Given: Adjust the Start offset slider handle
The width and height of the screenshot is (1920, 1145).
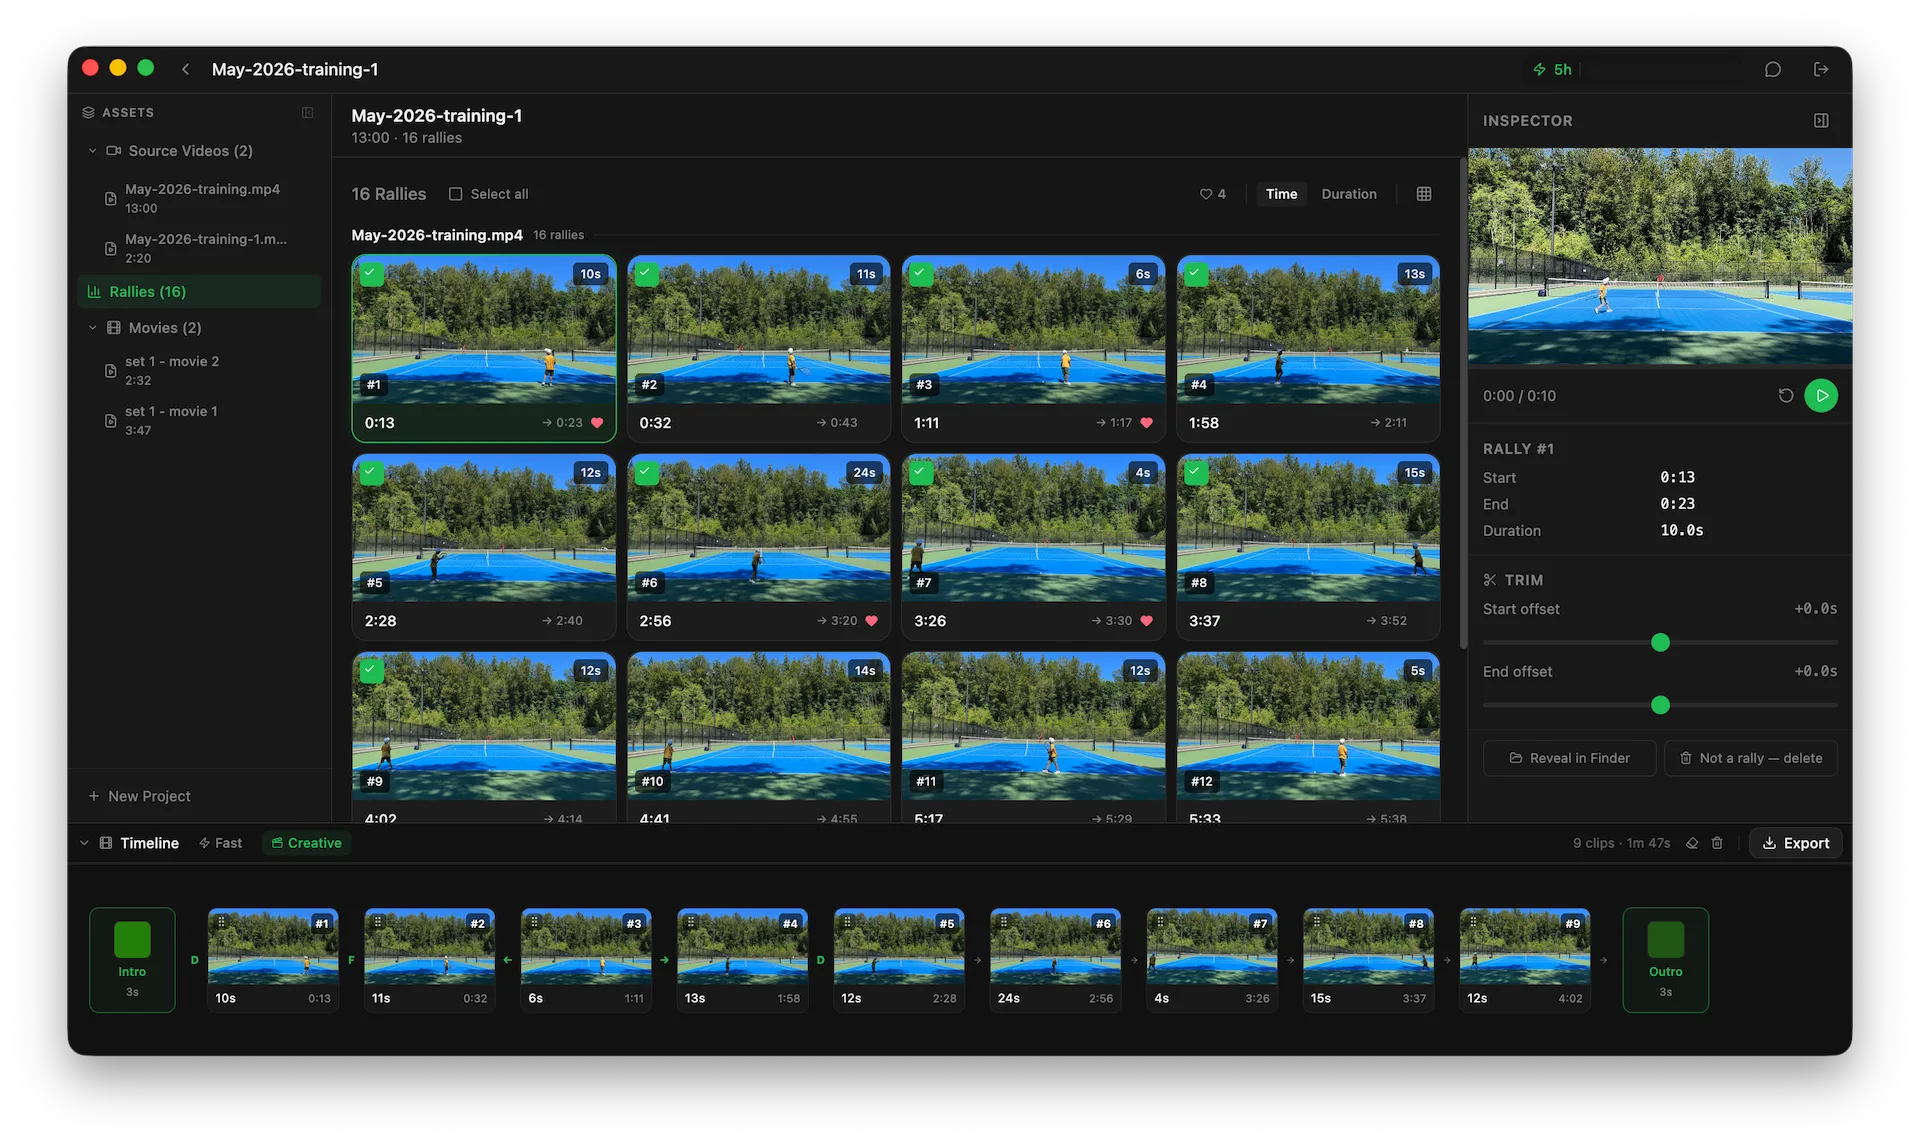Looking at the screenshot, I should (1660, 642).
